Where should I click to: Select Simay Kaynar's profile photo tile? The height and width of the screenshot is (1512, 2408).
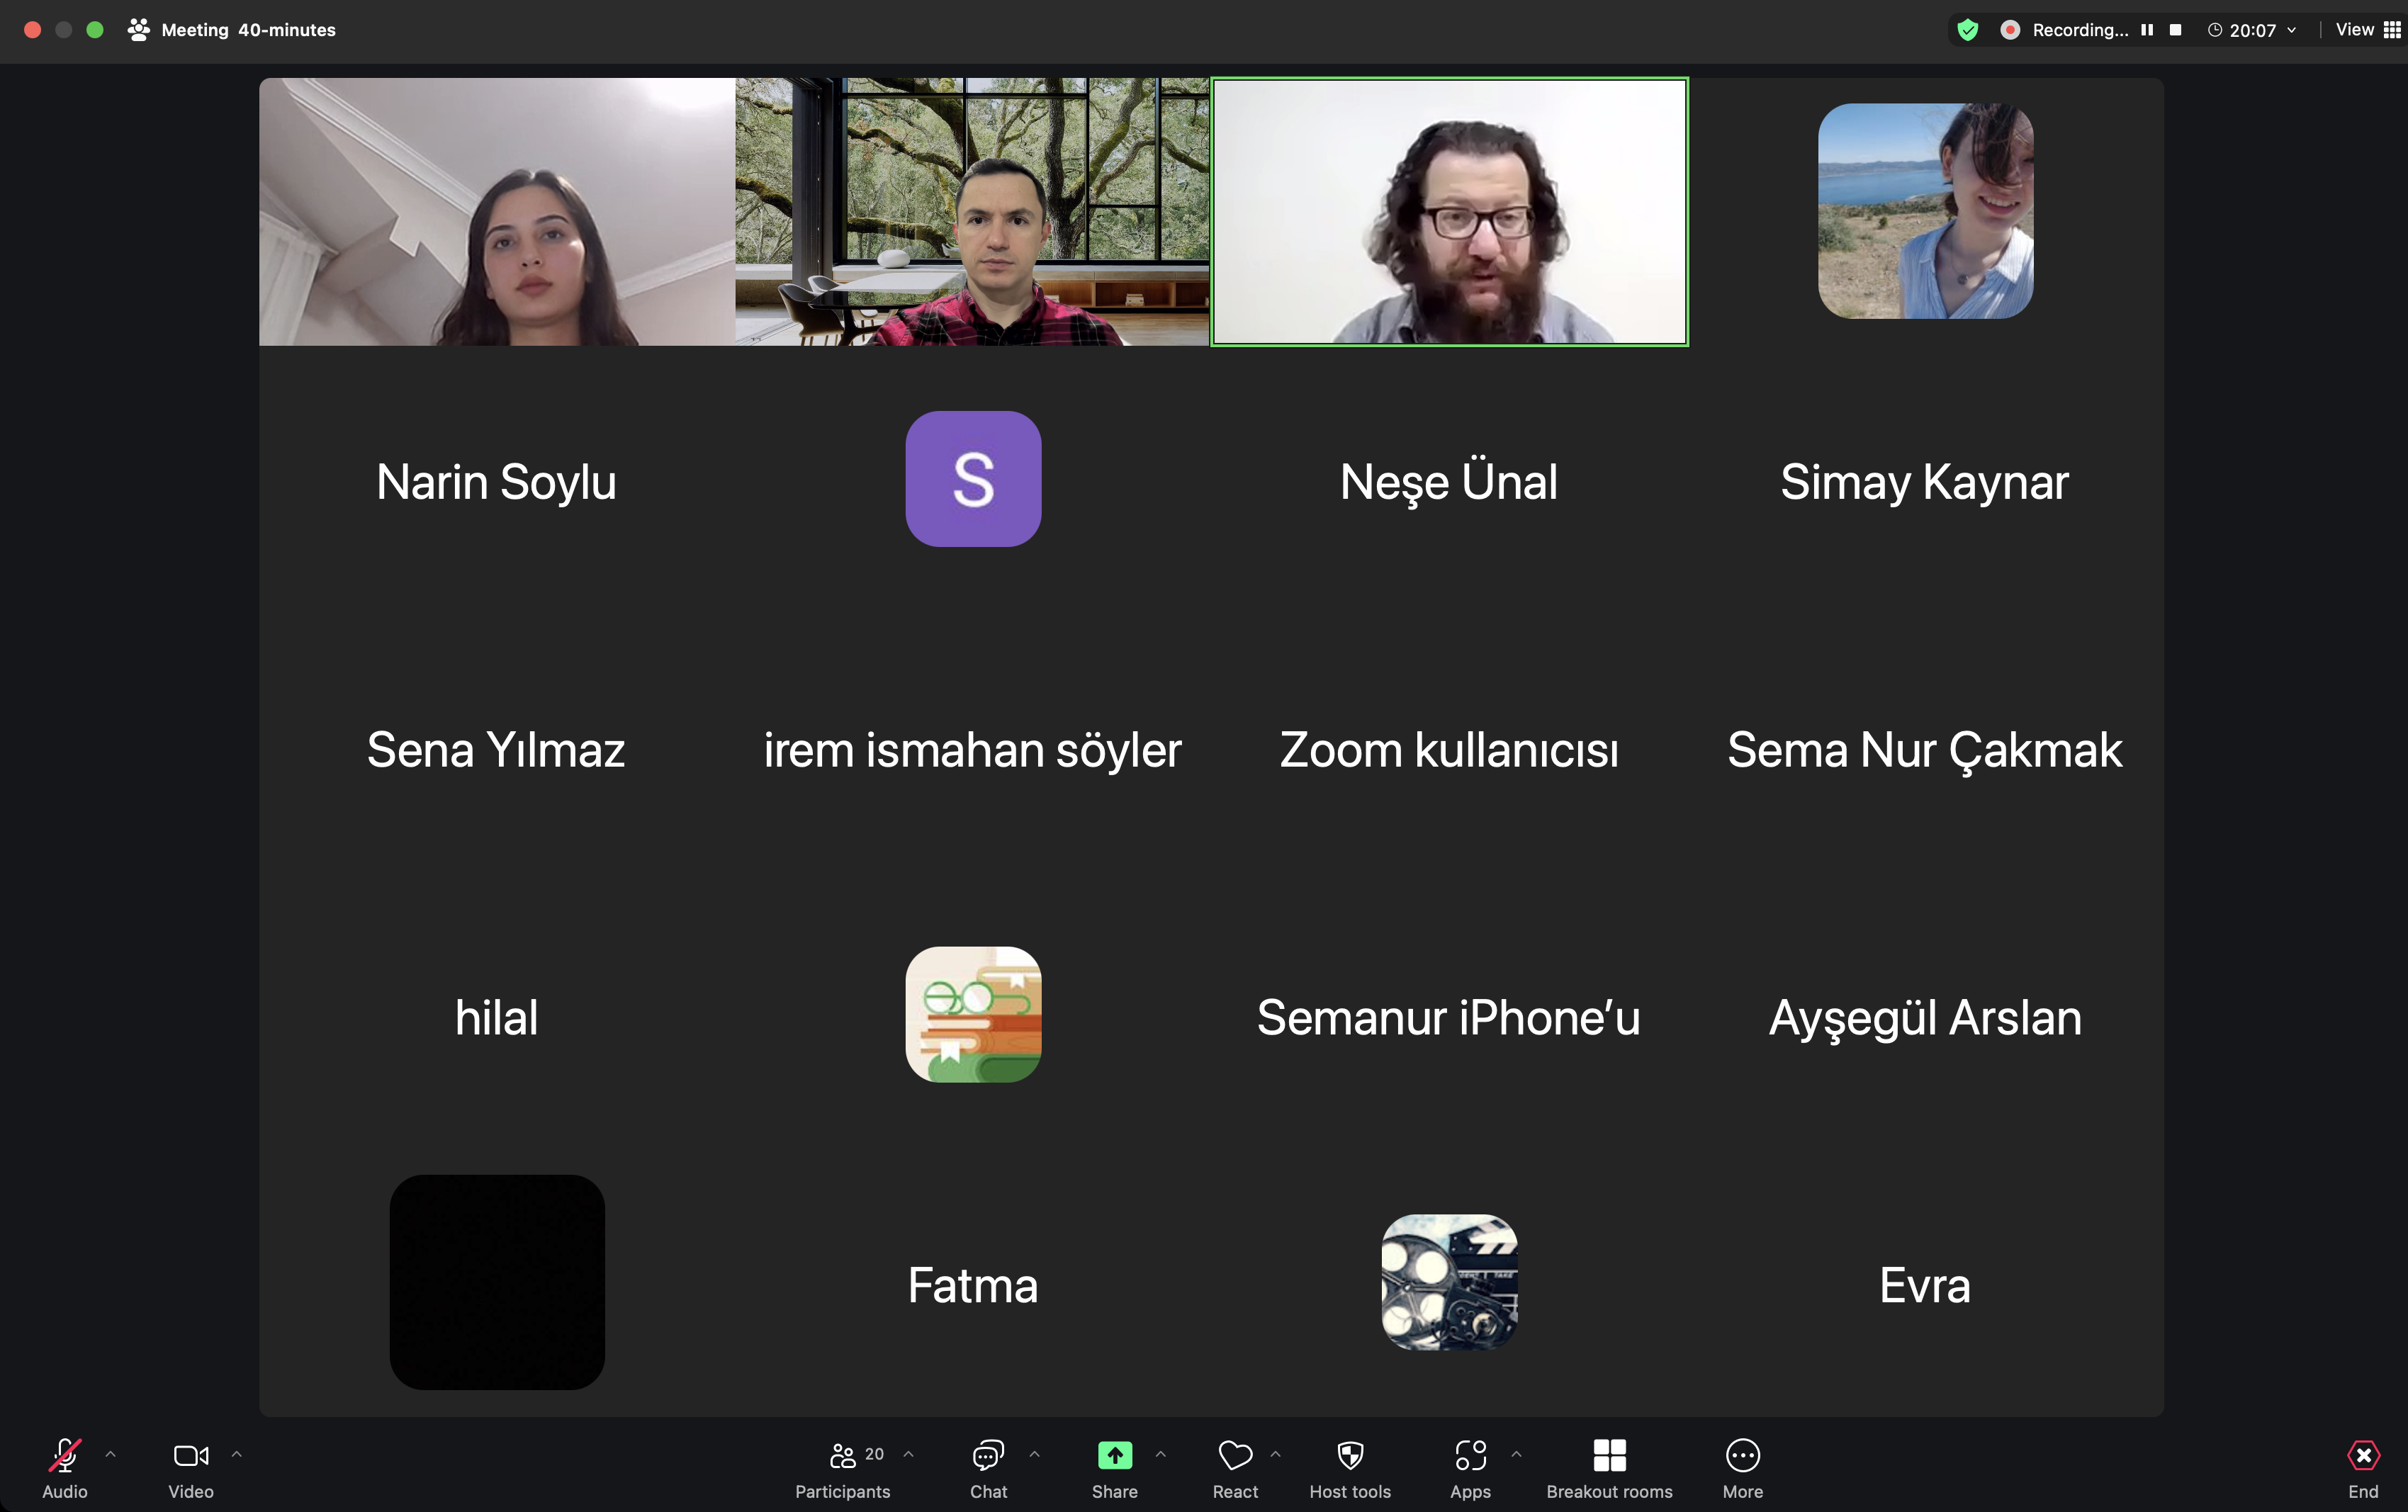click(x=1925, y=211)
